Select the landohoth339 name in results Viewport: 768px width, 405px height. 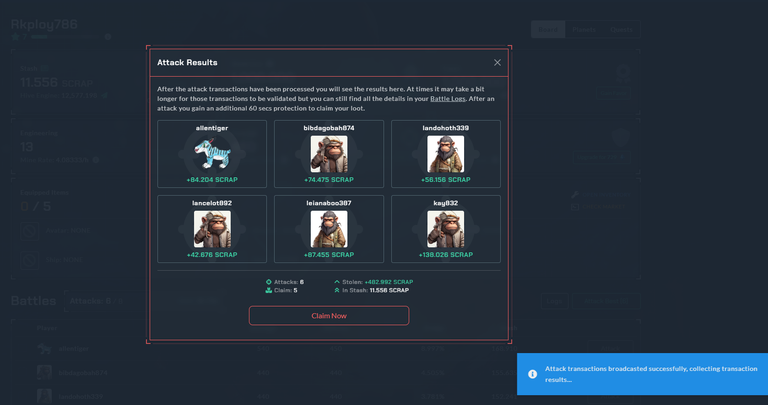click(446, 128)
